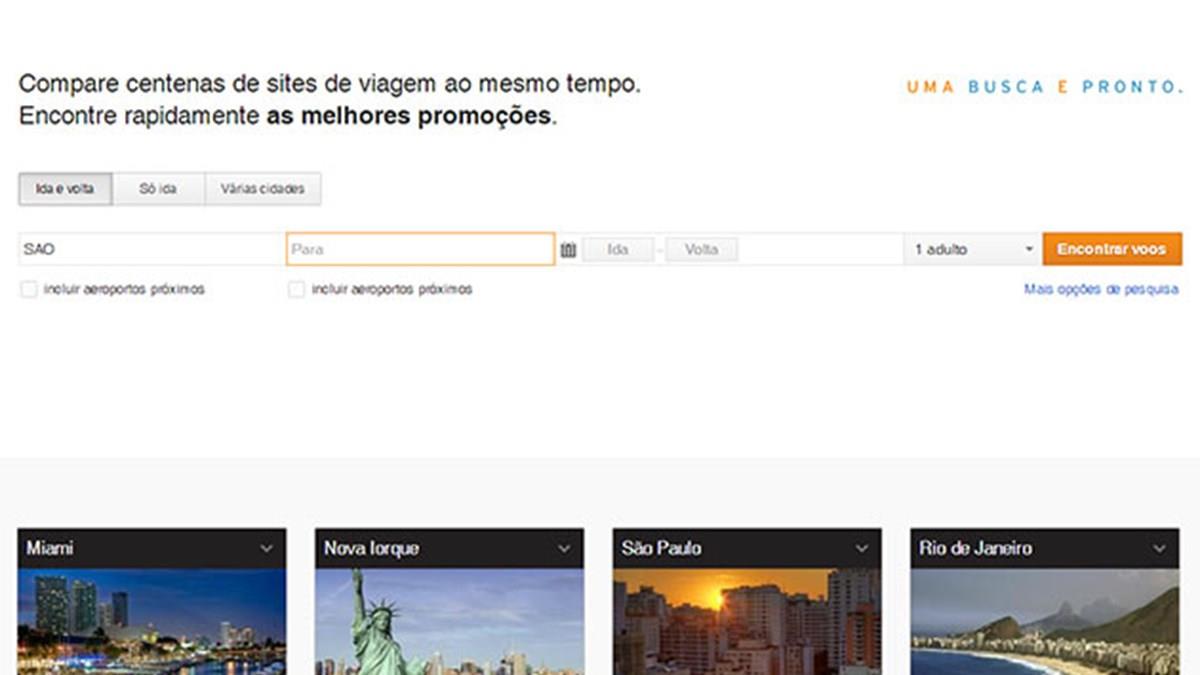The height and width of the screenshot is (675, 1200).
Task: Click the Miami skyline photo
Action: (x=151, y=622)
